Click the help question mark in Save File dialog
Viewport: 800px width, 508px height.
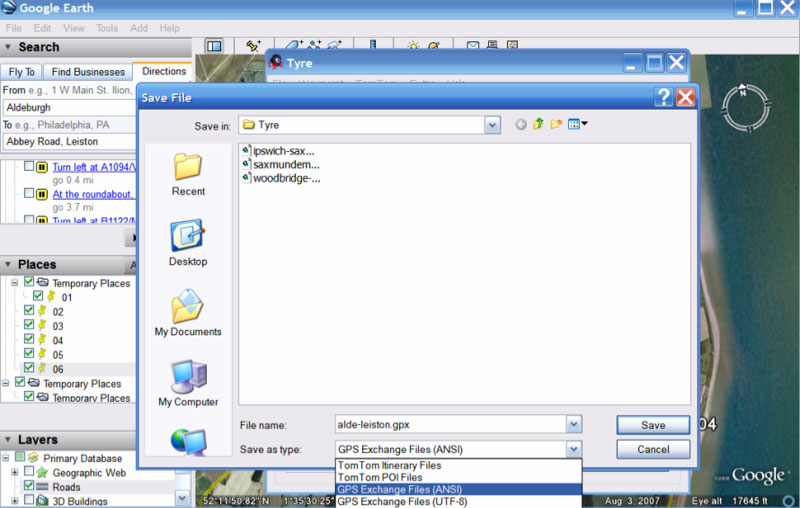pyautogui.click(x=663, y=97)
